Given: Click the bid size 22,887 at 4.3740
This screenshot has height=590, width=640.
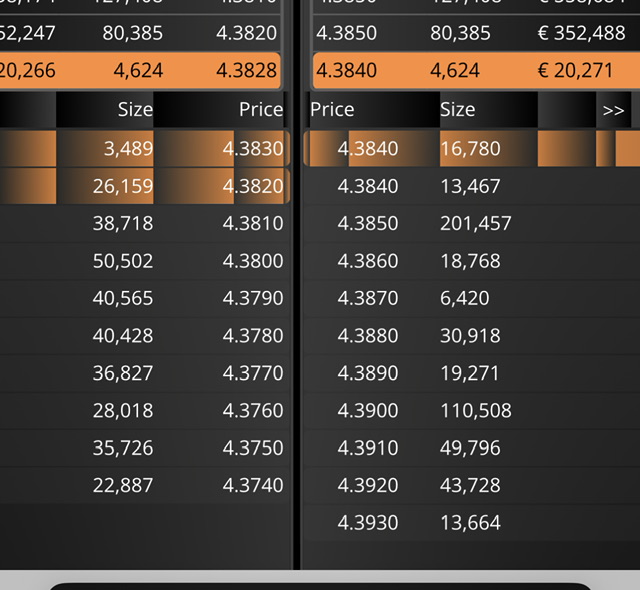Looking at the screenshot, I should click(123, 485).
